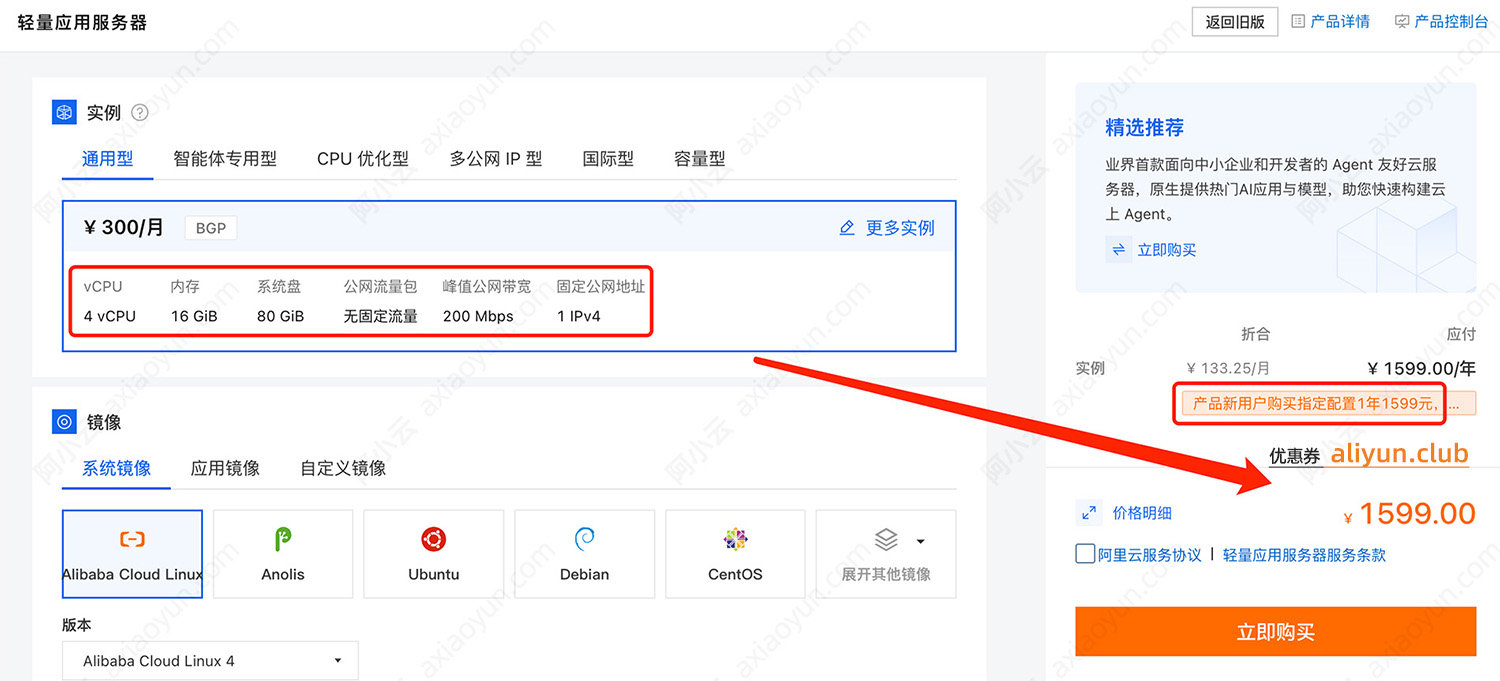Open the 价格明细 link

pyautogui.click(x=1142, y=513)
